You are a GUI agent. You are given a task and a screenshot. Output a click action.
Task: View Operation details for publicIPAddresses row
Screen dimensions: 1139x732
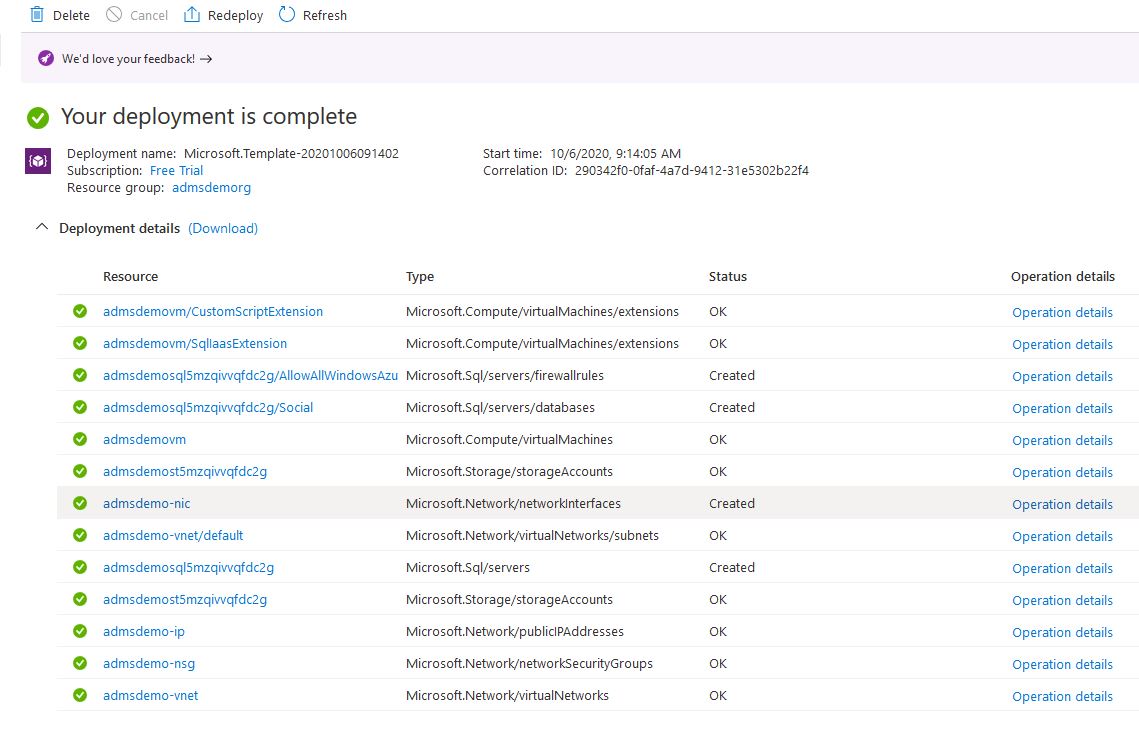click(1062, 632)
